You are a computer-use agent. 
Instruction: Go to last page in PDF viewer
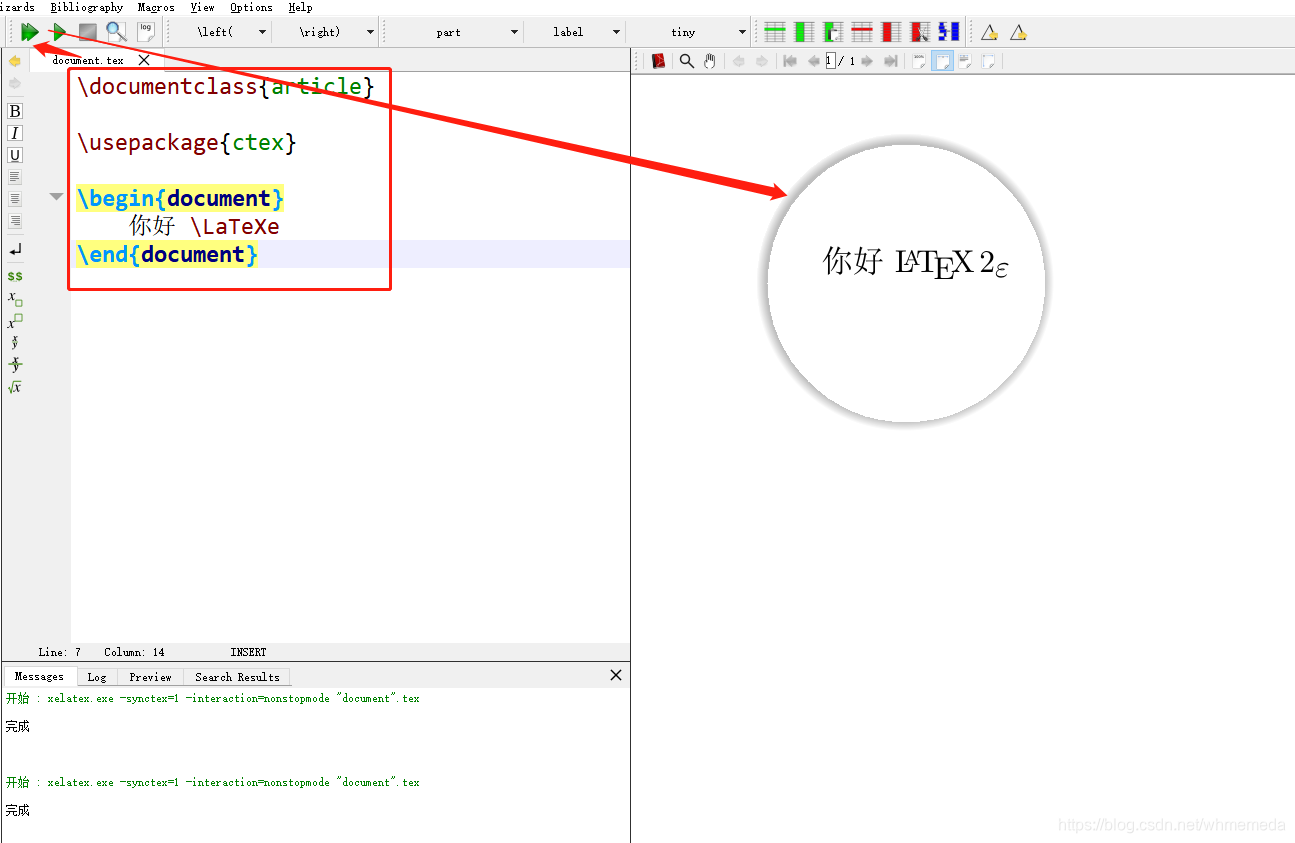click(890, 61)
